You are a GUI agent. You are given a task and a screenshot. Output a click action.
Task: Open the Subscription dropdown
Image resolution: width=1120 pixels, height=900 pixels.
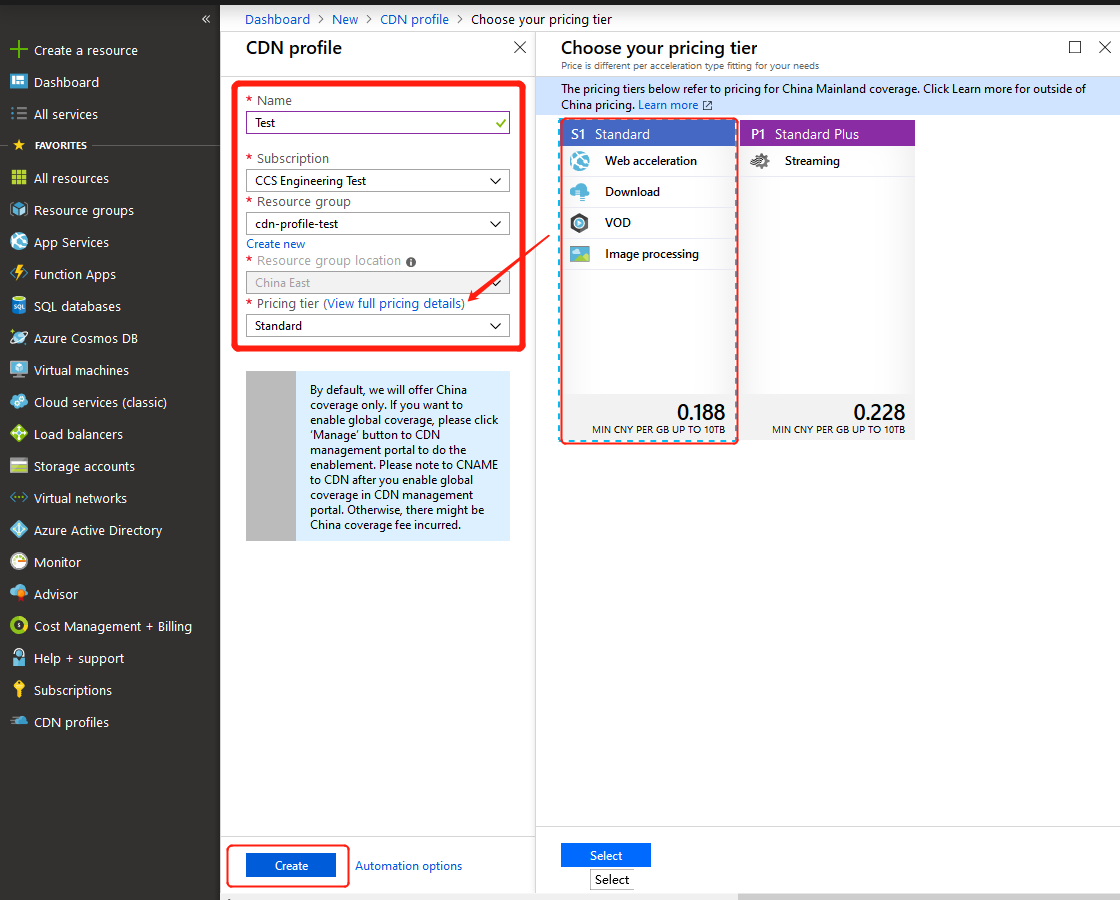377,181
